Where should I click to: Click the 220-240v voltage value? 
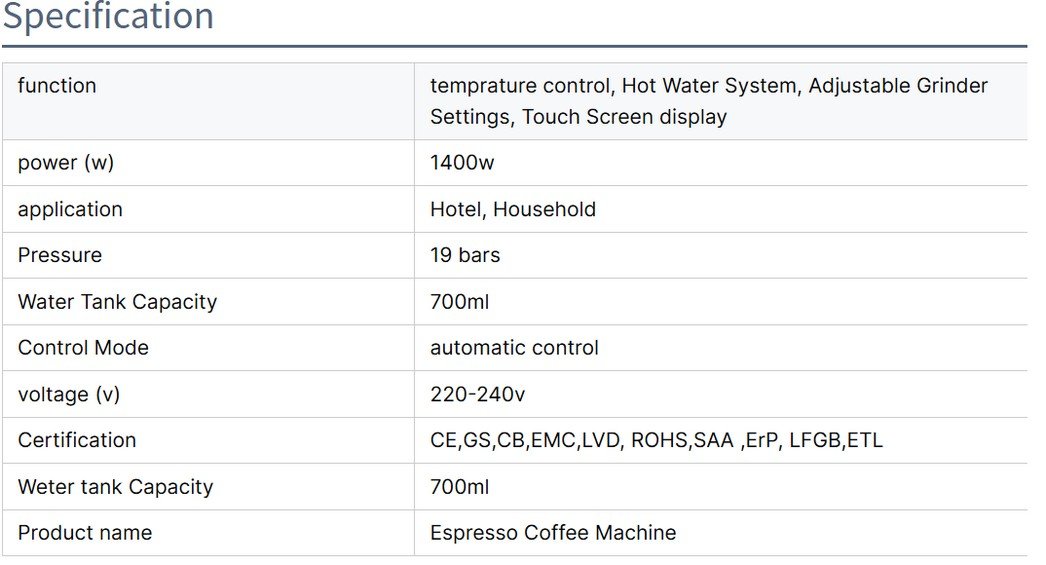point(477,394)
